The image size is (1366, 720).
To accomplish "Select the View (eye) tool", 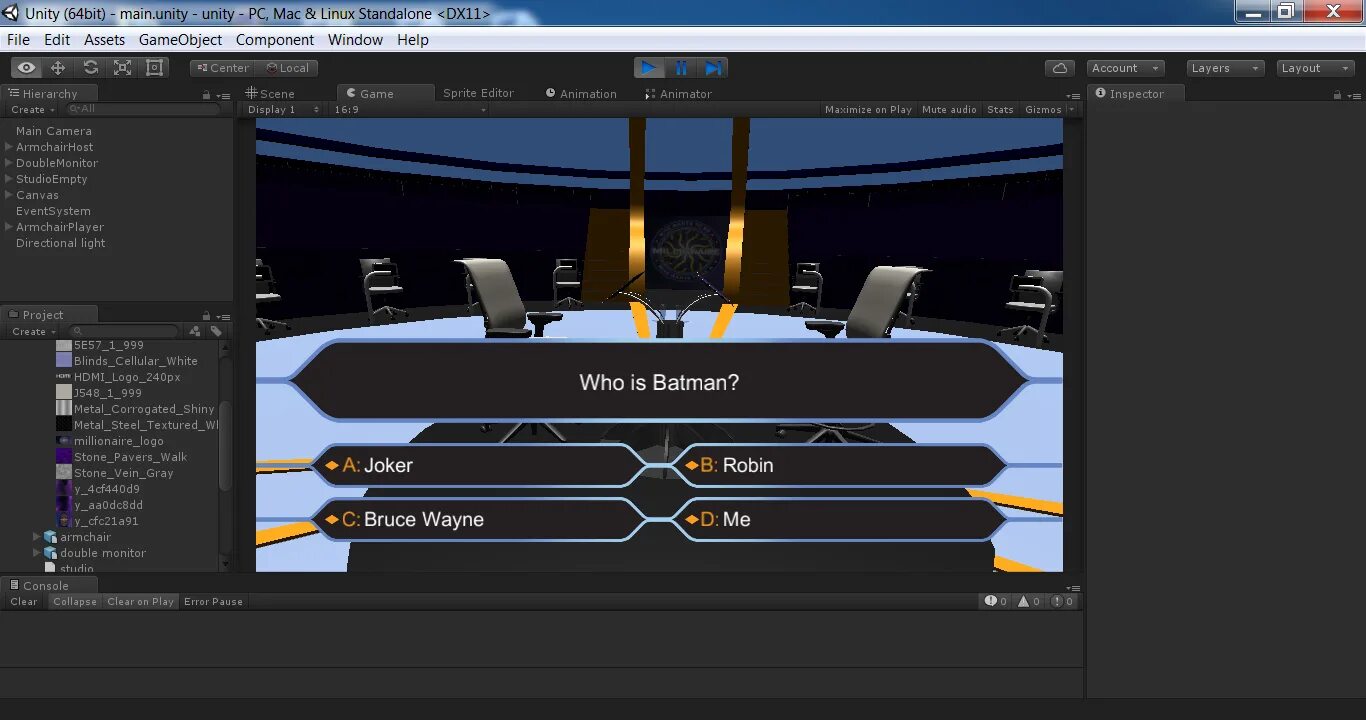I will click(26, 68).
